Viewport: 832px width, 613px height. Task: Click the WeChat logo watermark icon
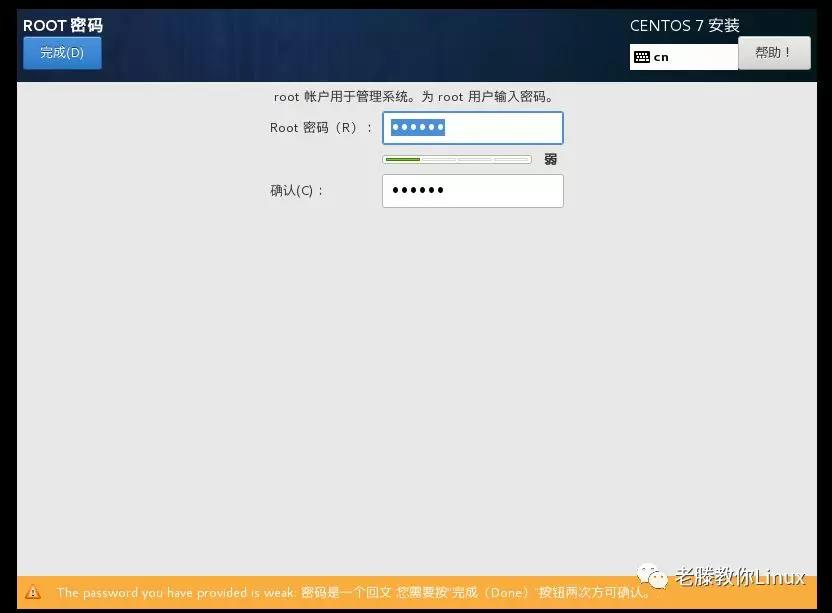coord(655,577)
